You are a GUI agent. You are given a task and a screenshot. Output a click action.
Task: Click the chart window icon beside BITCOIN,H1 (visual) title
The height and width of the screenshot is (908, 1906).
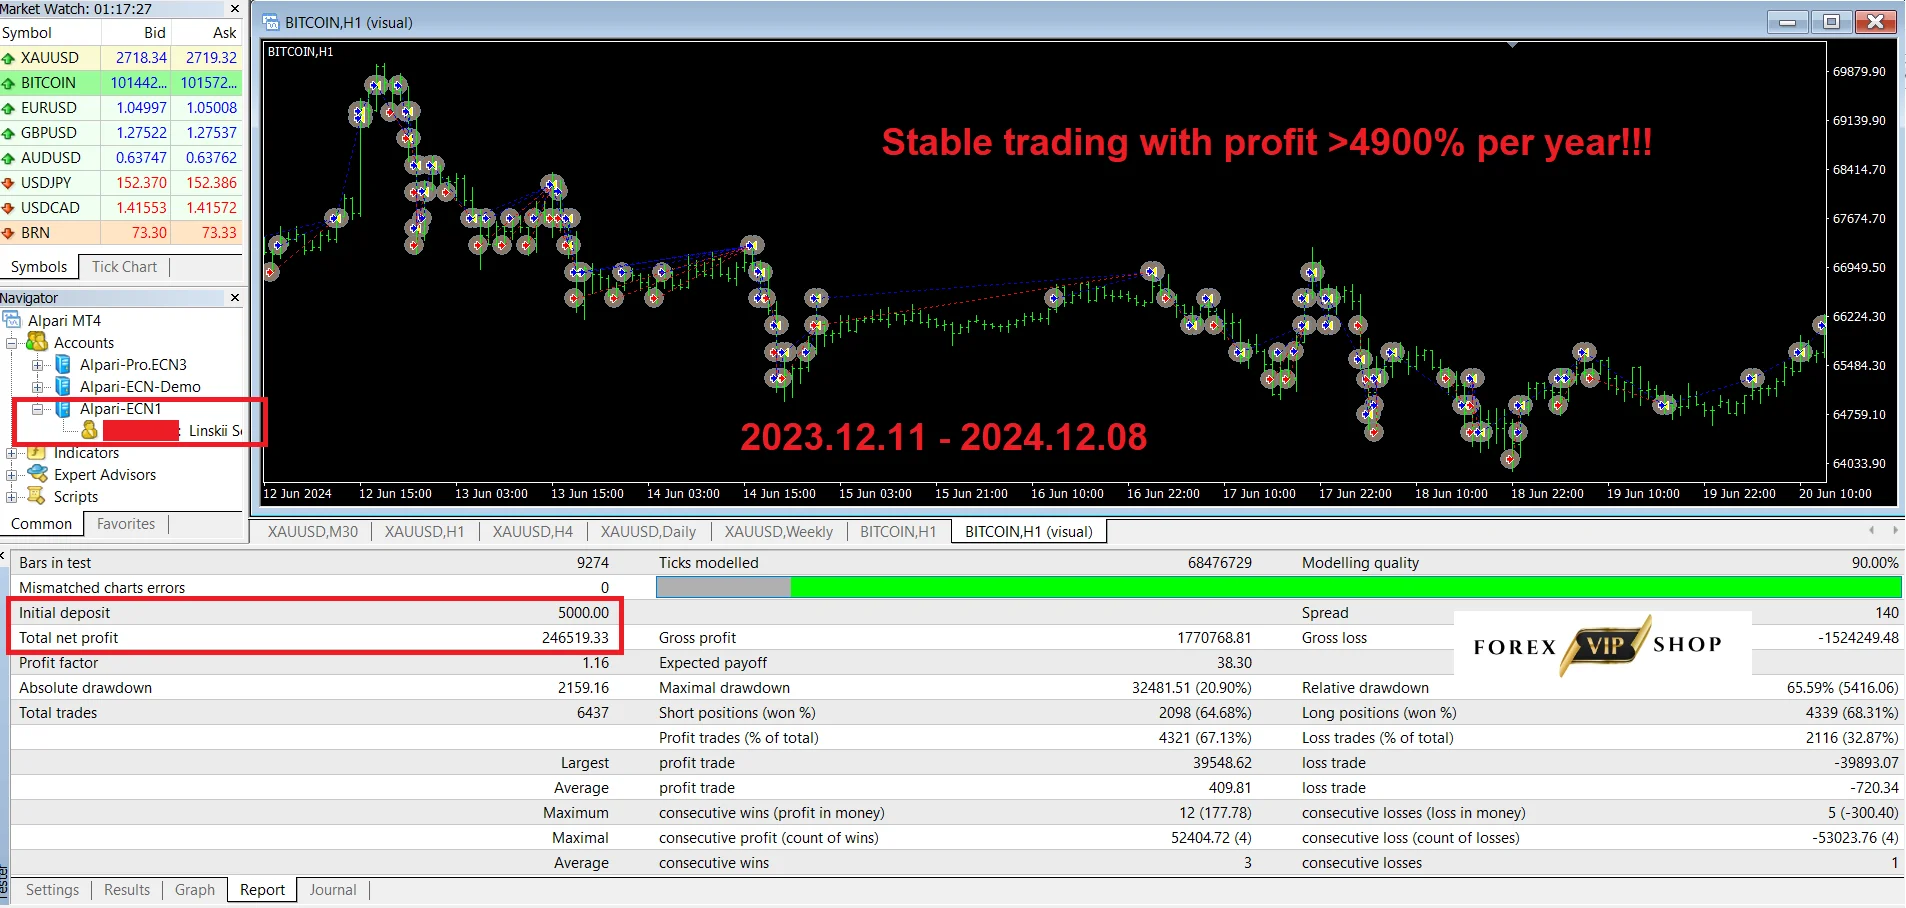tap(269, 22)
